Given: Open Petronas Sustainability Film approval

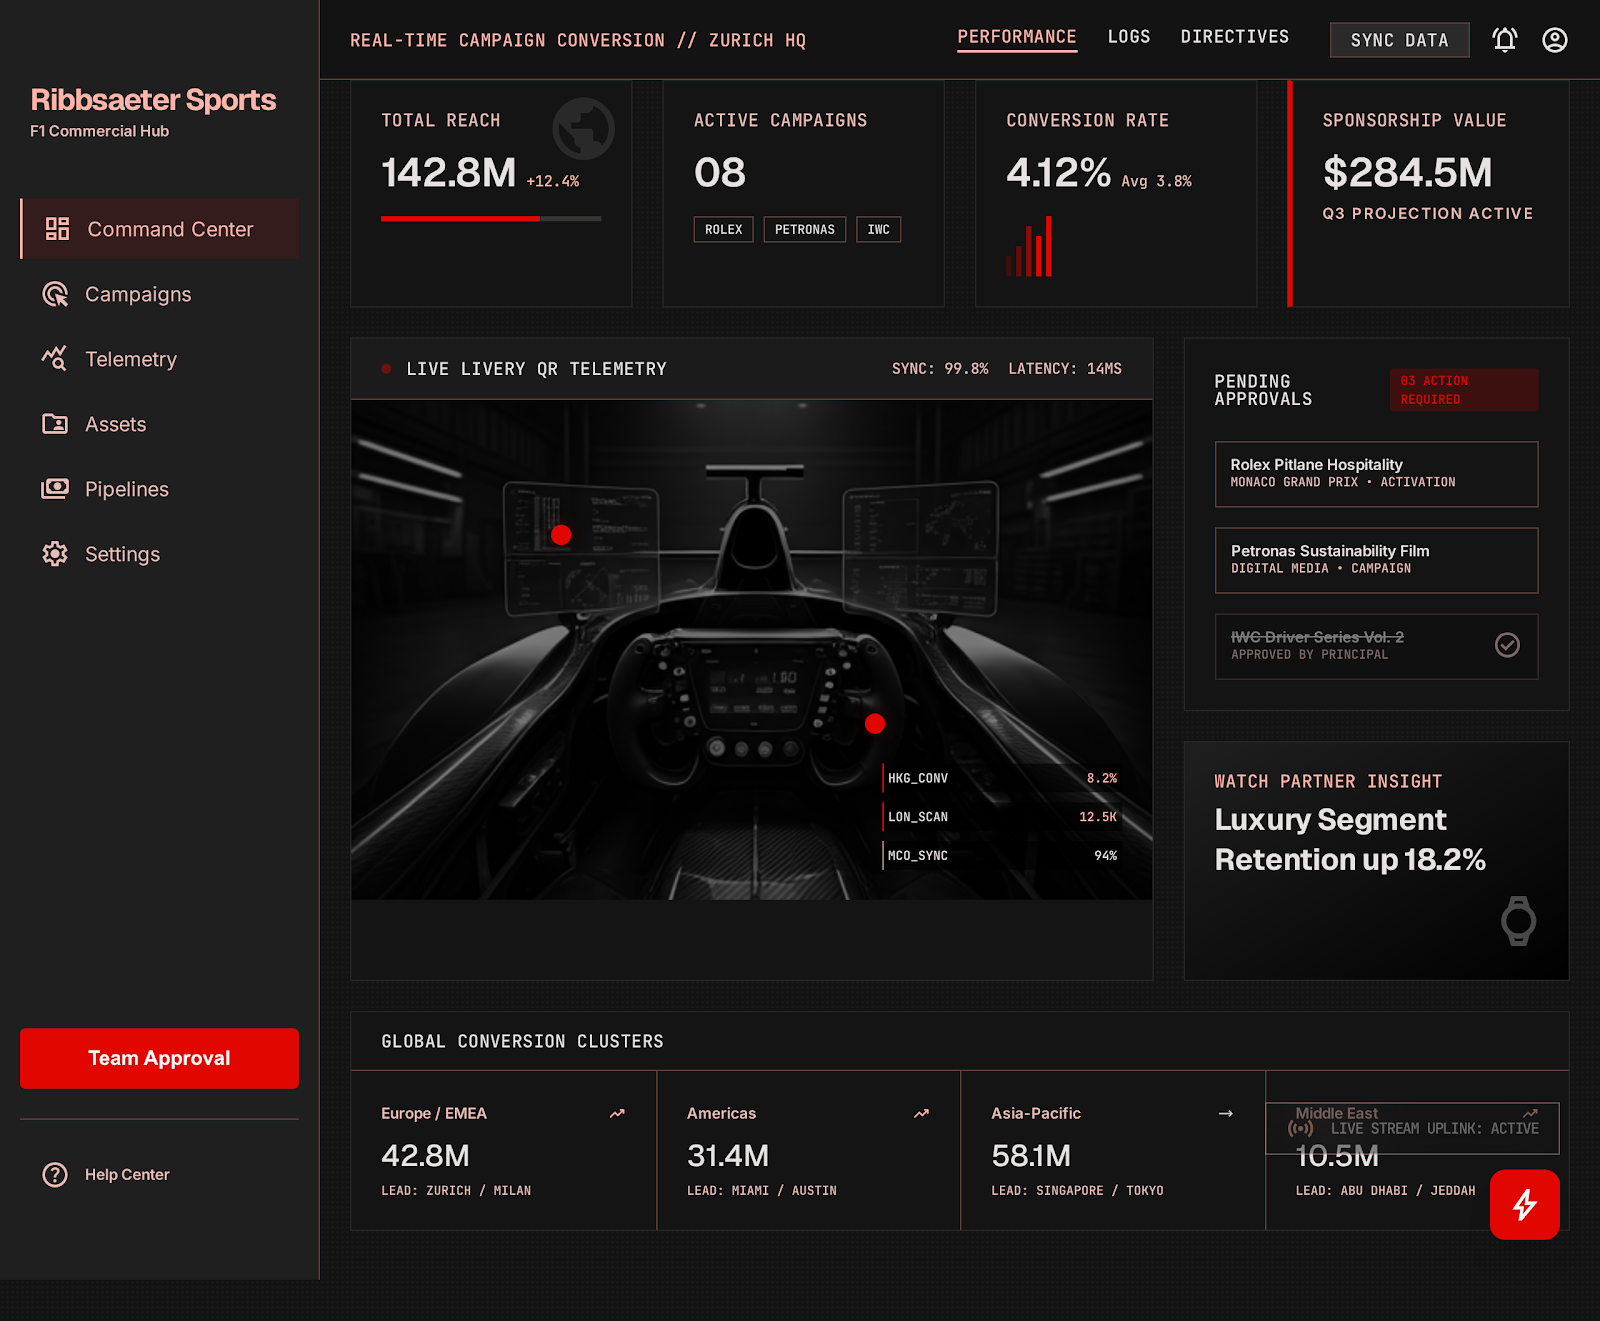Looking at the screenshot, I should (1377, 560).
